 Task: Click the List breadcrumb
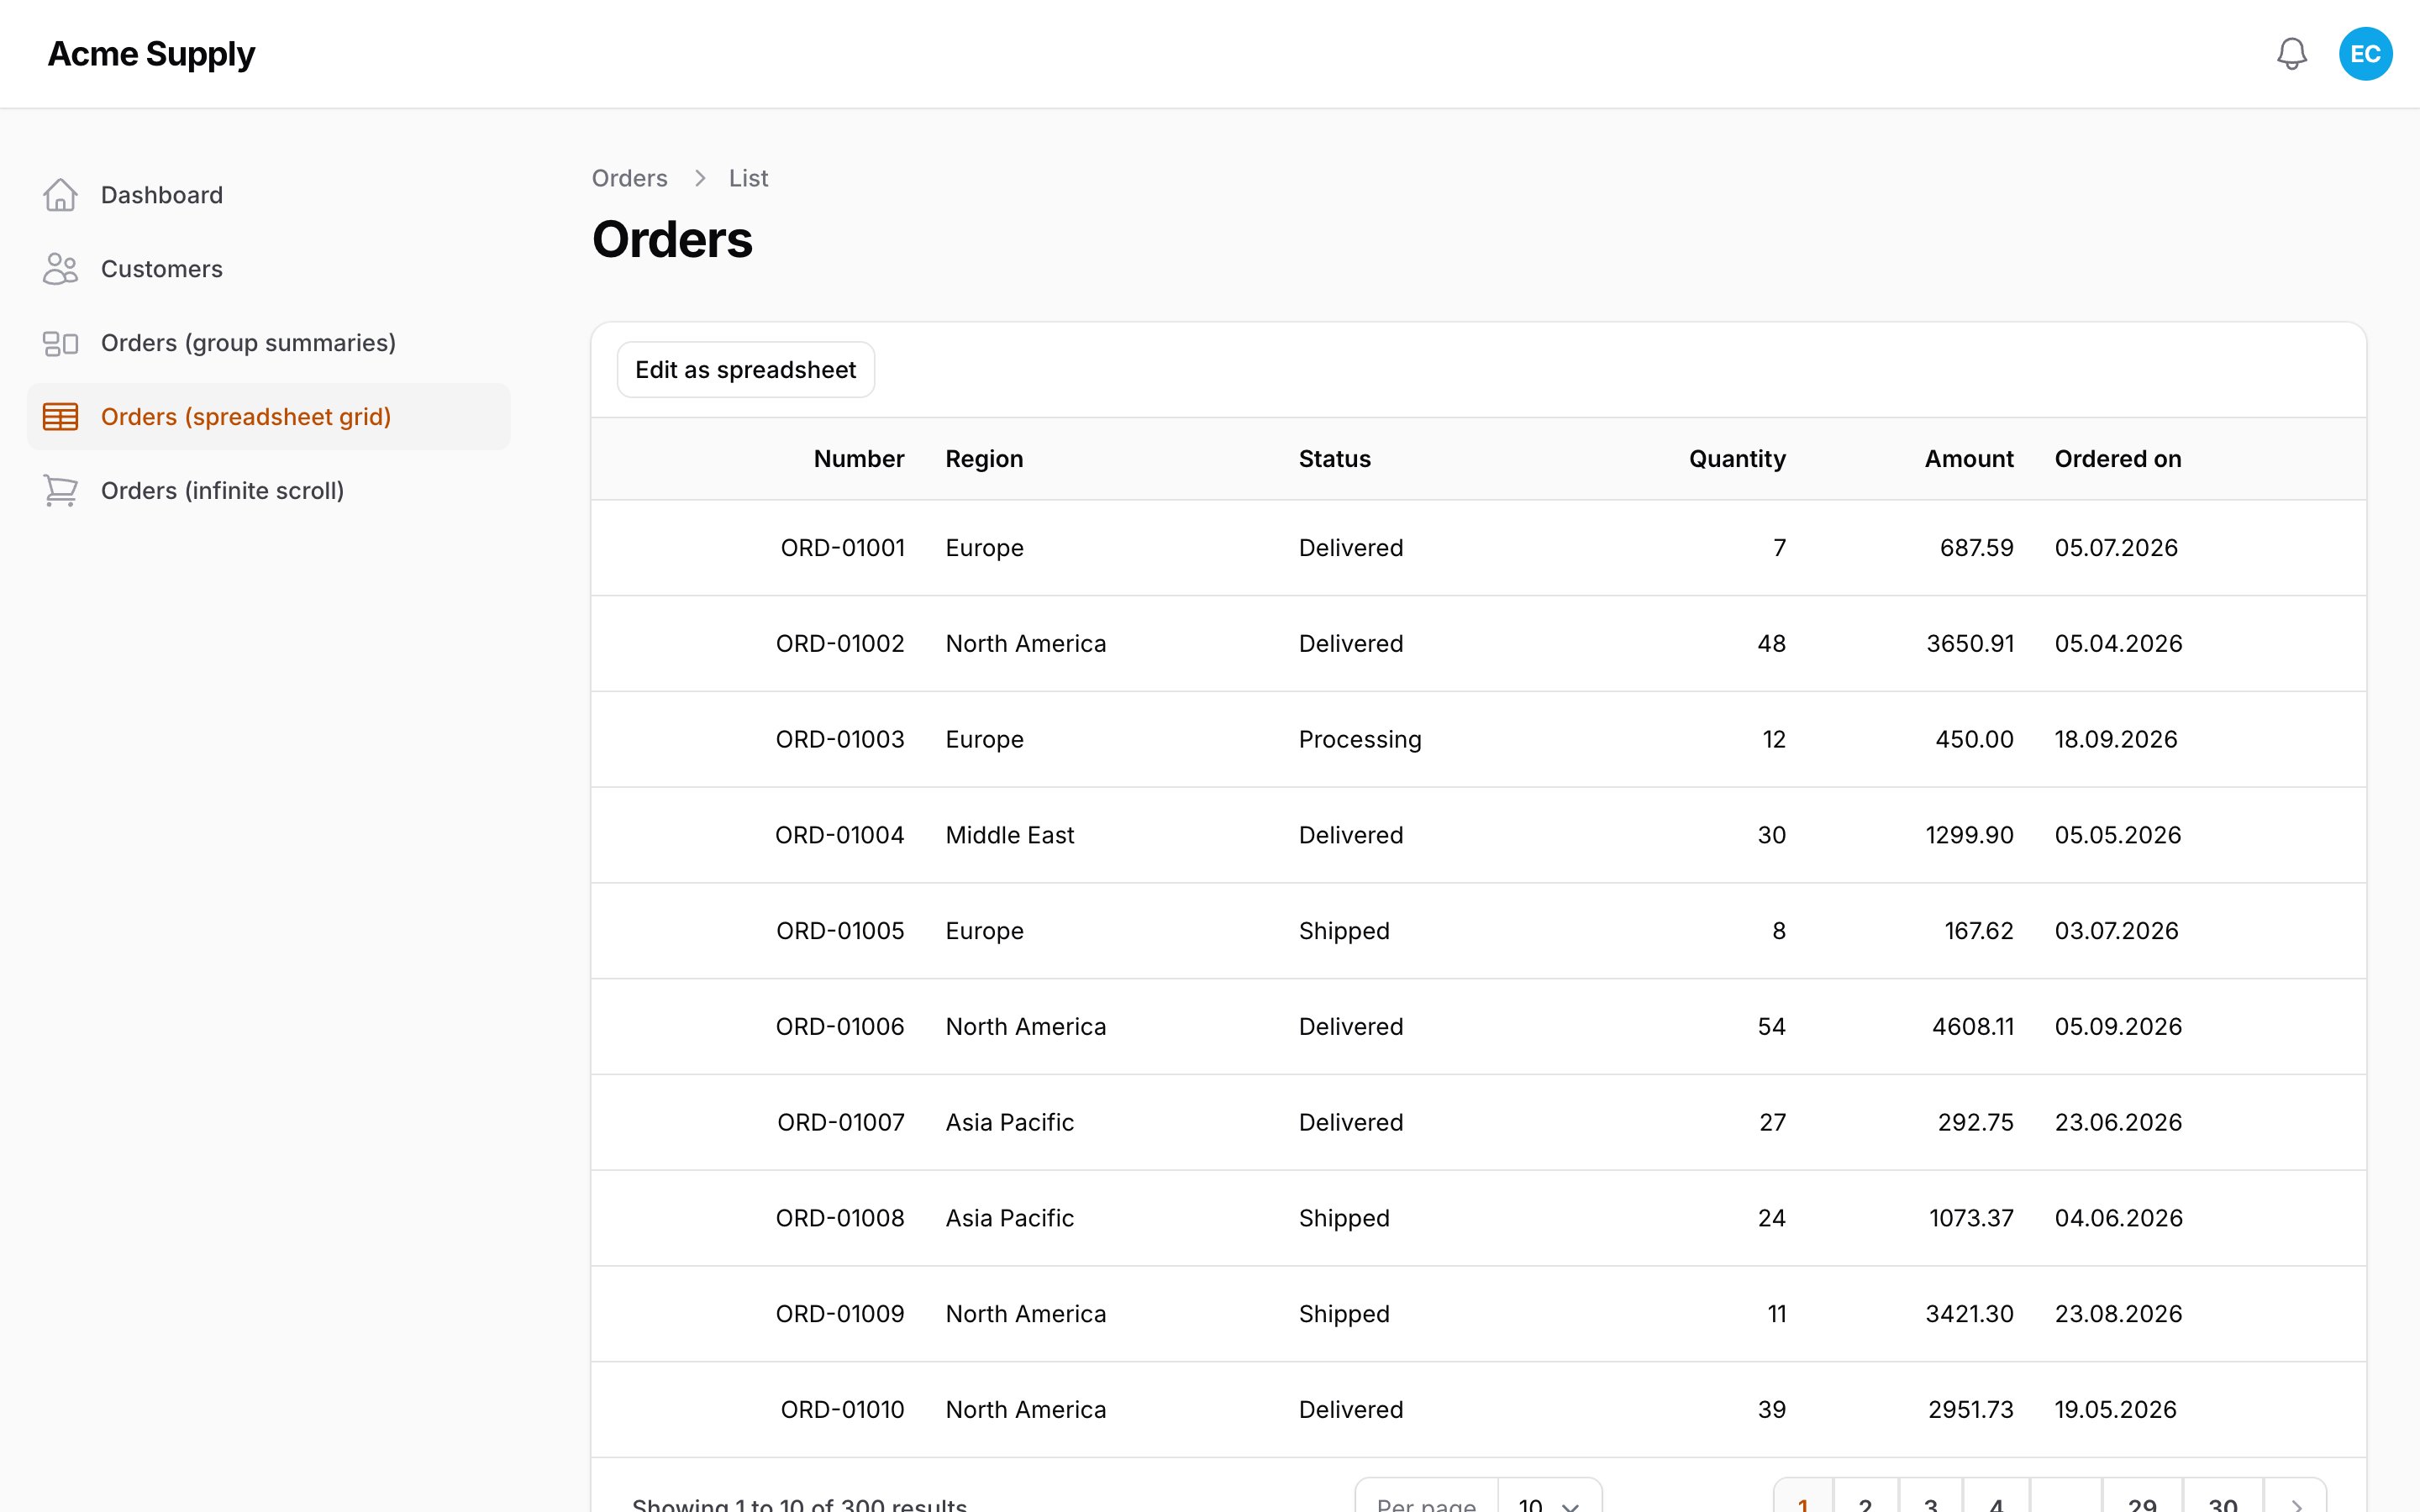tap(748, 178)
